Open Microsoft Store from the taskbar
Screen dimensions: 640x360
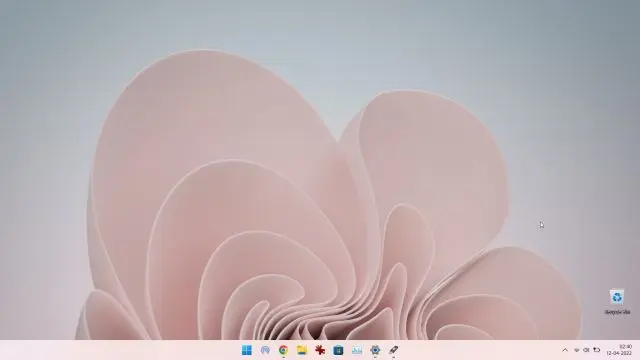coord(338,350)
